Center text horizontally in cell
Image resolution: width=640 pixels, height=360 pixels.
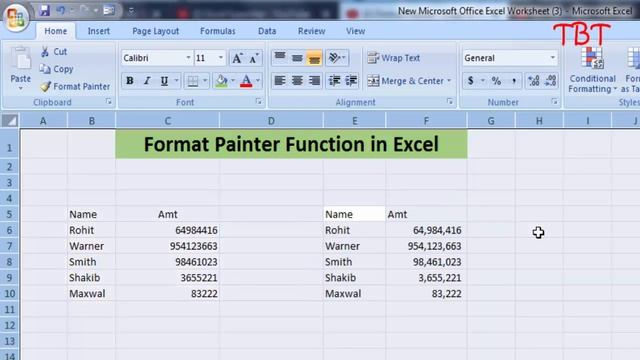(297, 81)
